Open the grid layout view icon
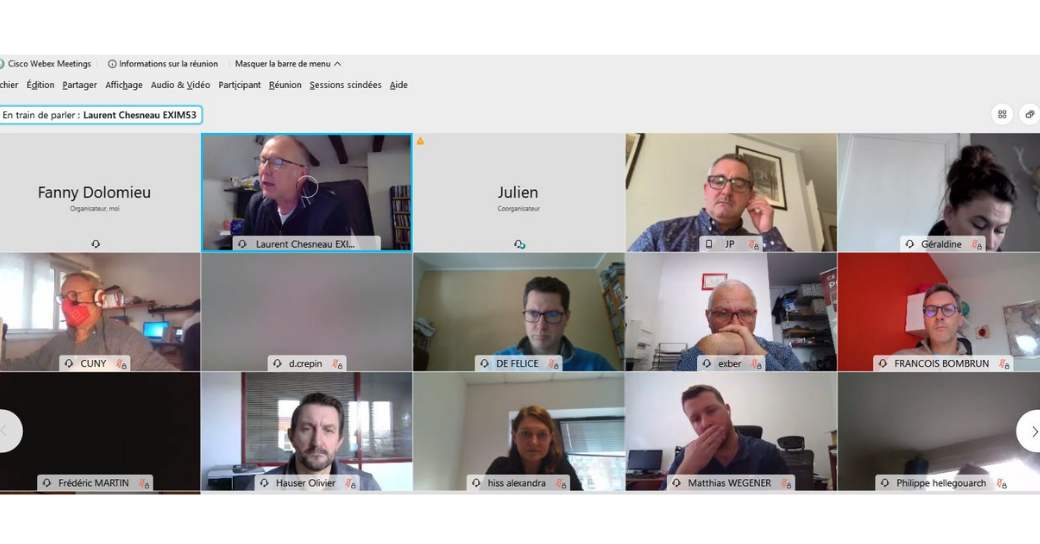This screenshot has width=1040, height=544. click(1002, 114)
